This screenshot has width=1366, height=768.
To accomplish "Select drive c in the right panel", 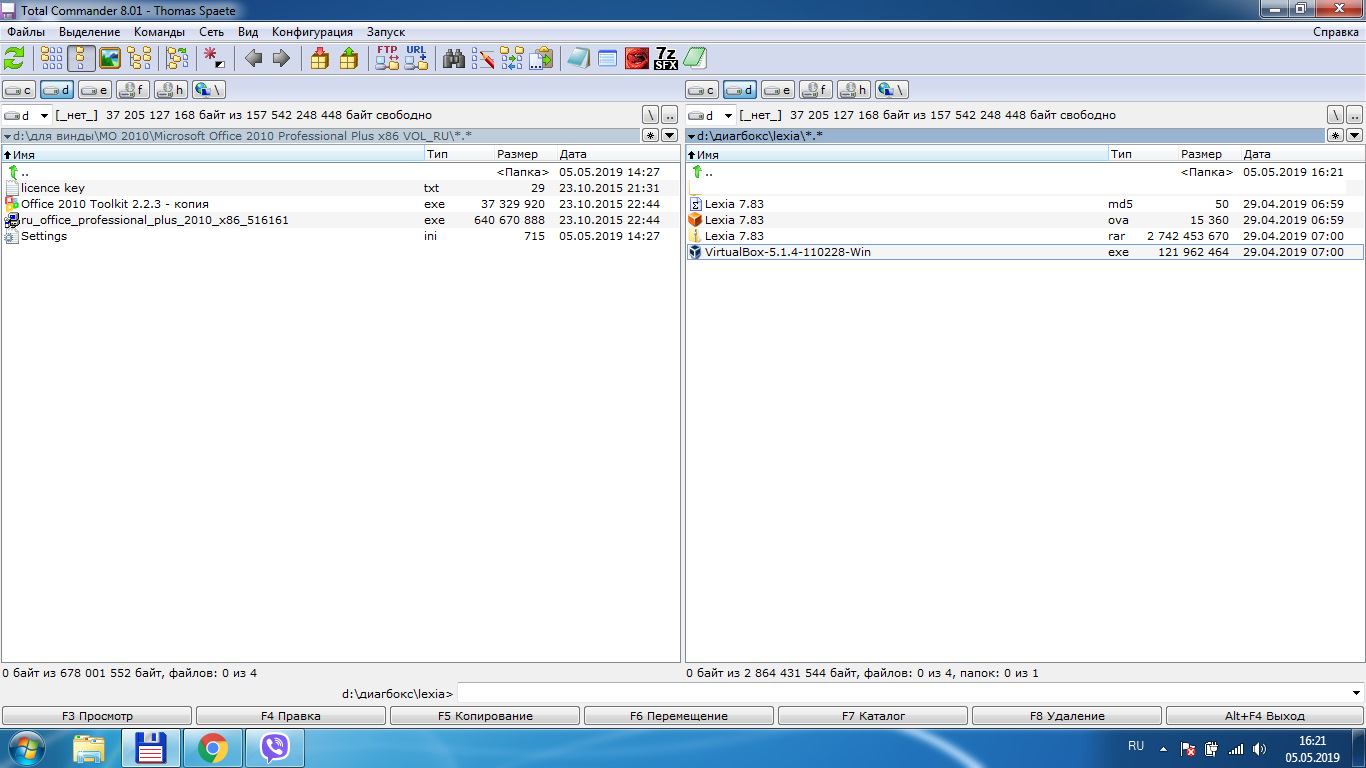I will [x=702, y=90].
